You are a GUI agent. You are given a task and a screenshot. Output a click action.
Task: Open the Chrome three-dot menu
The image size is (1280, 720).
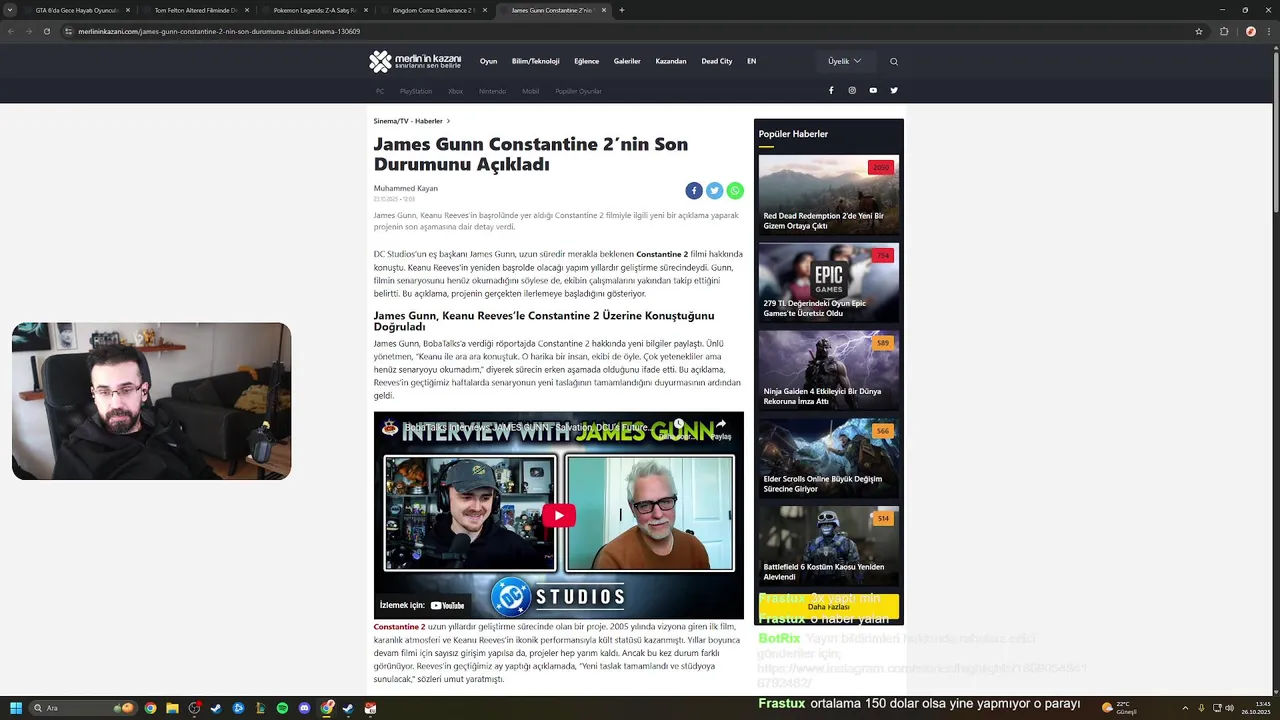pyautogui.click(x=1268, y=31)
